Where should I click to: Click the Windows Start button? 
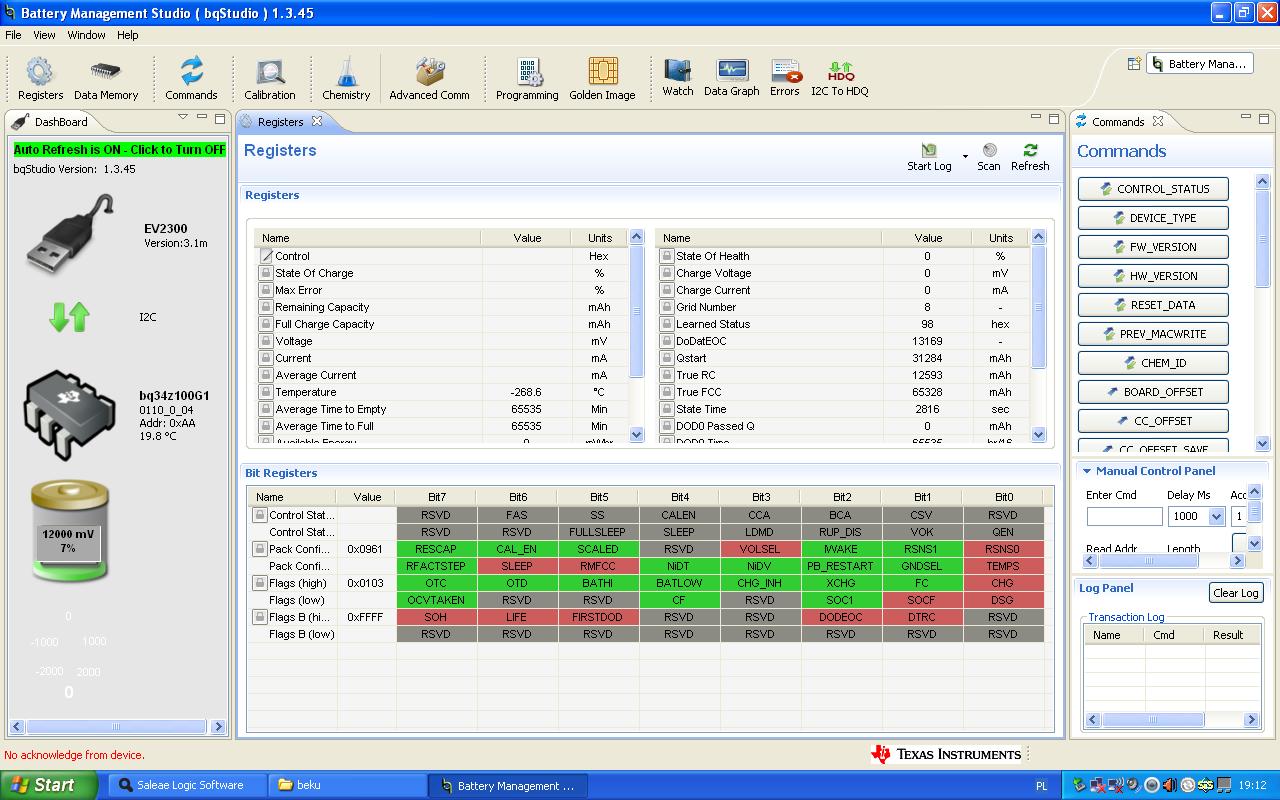click(49, 785)
